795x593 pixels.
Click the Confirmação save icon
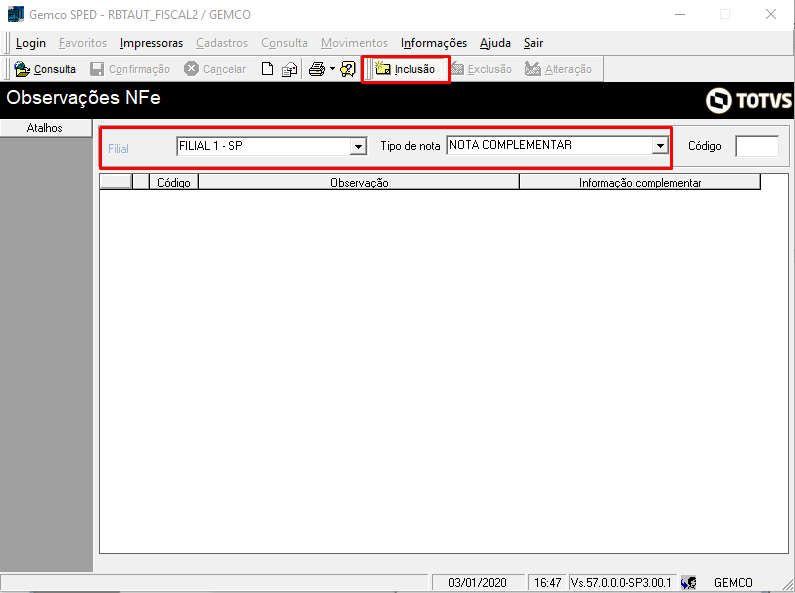pyautogui.click(x=97, y=69)
